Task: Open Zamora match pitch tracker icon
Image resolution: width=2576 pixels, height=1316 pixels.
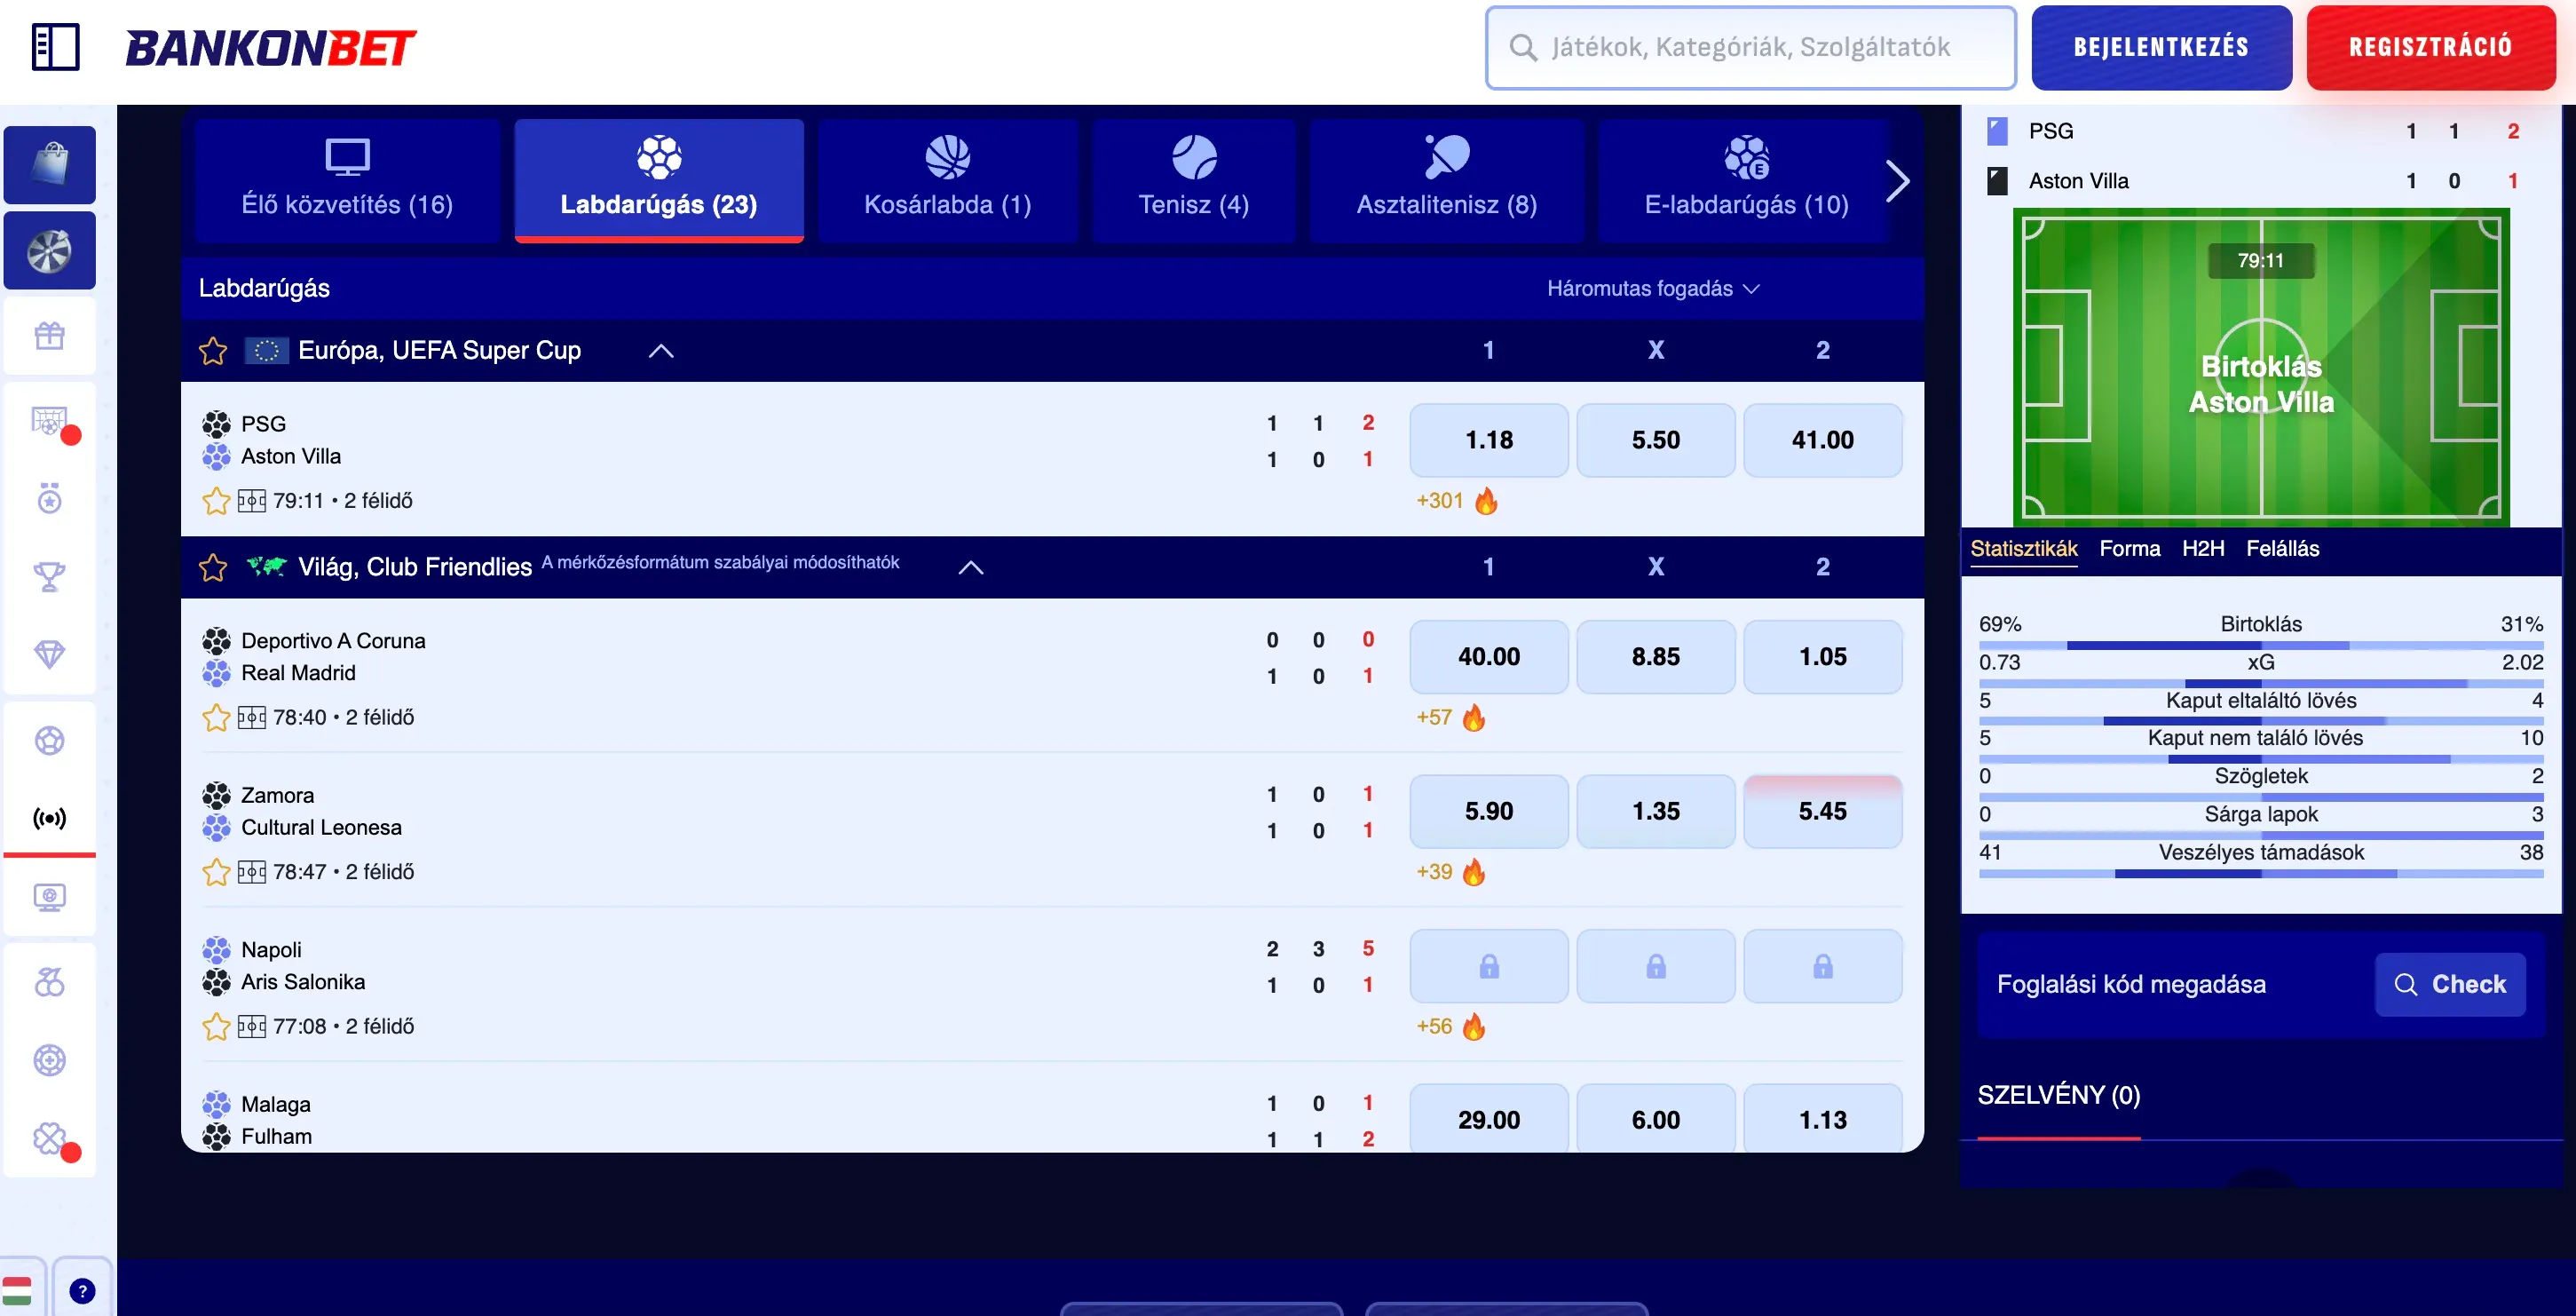Action: coord(252,873)
